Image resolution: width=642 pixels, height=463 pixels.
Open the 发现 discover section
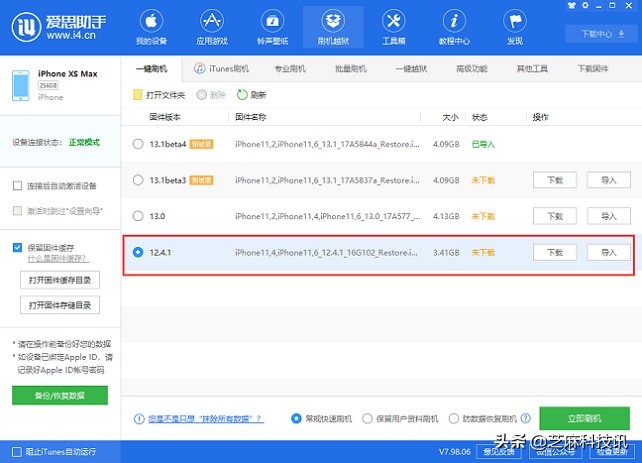point(515,28)
